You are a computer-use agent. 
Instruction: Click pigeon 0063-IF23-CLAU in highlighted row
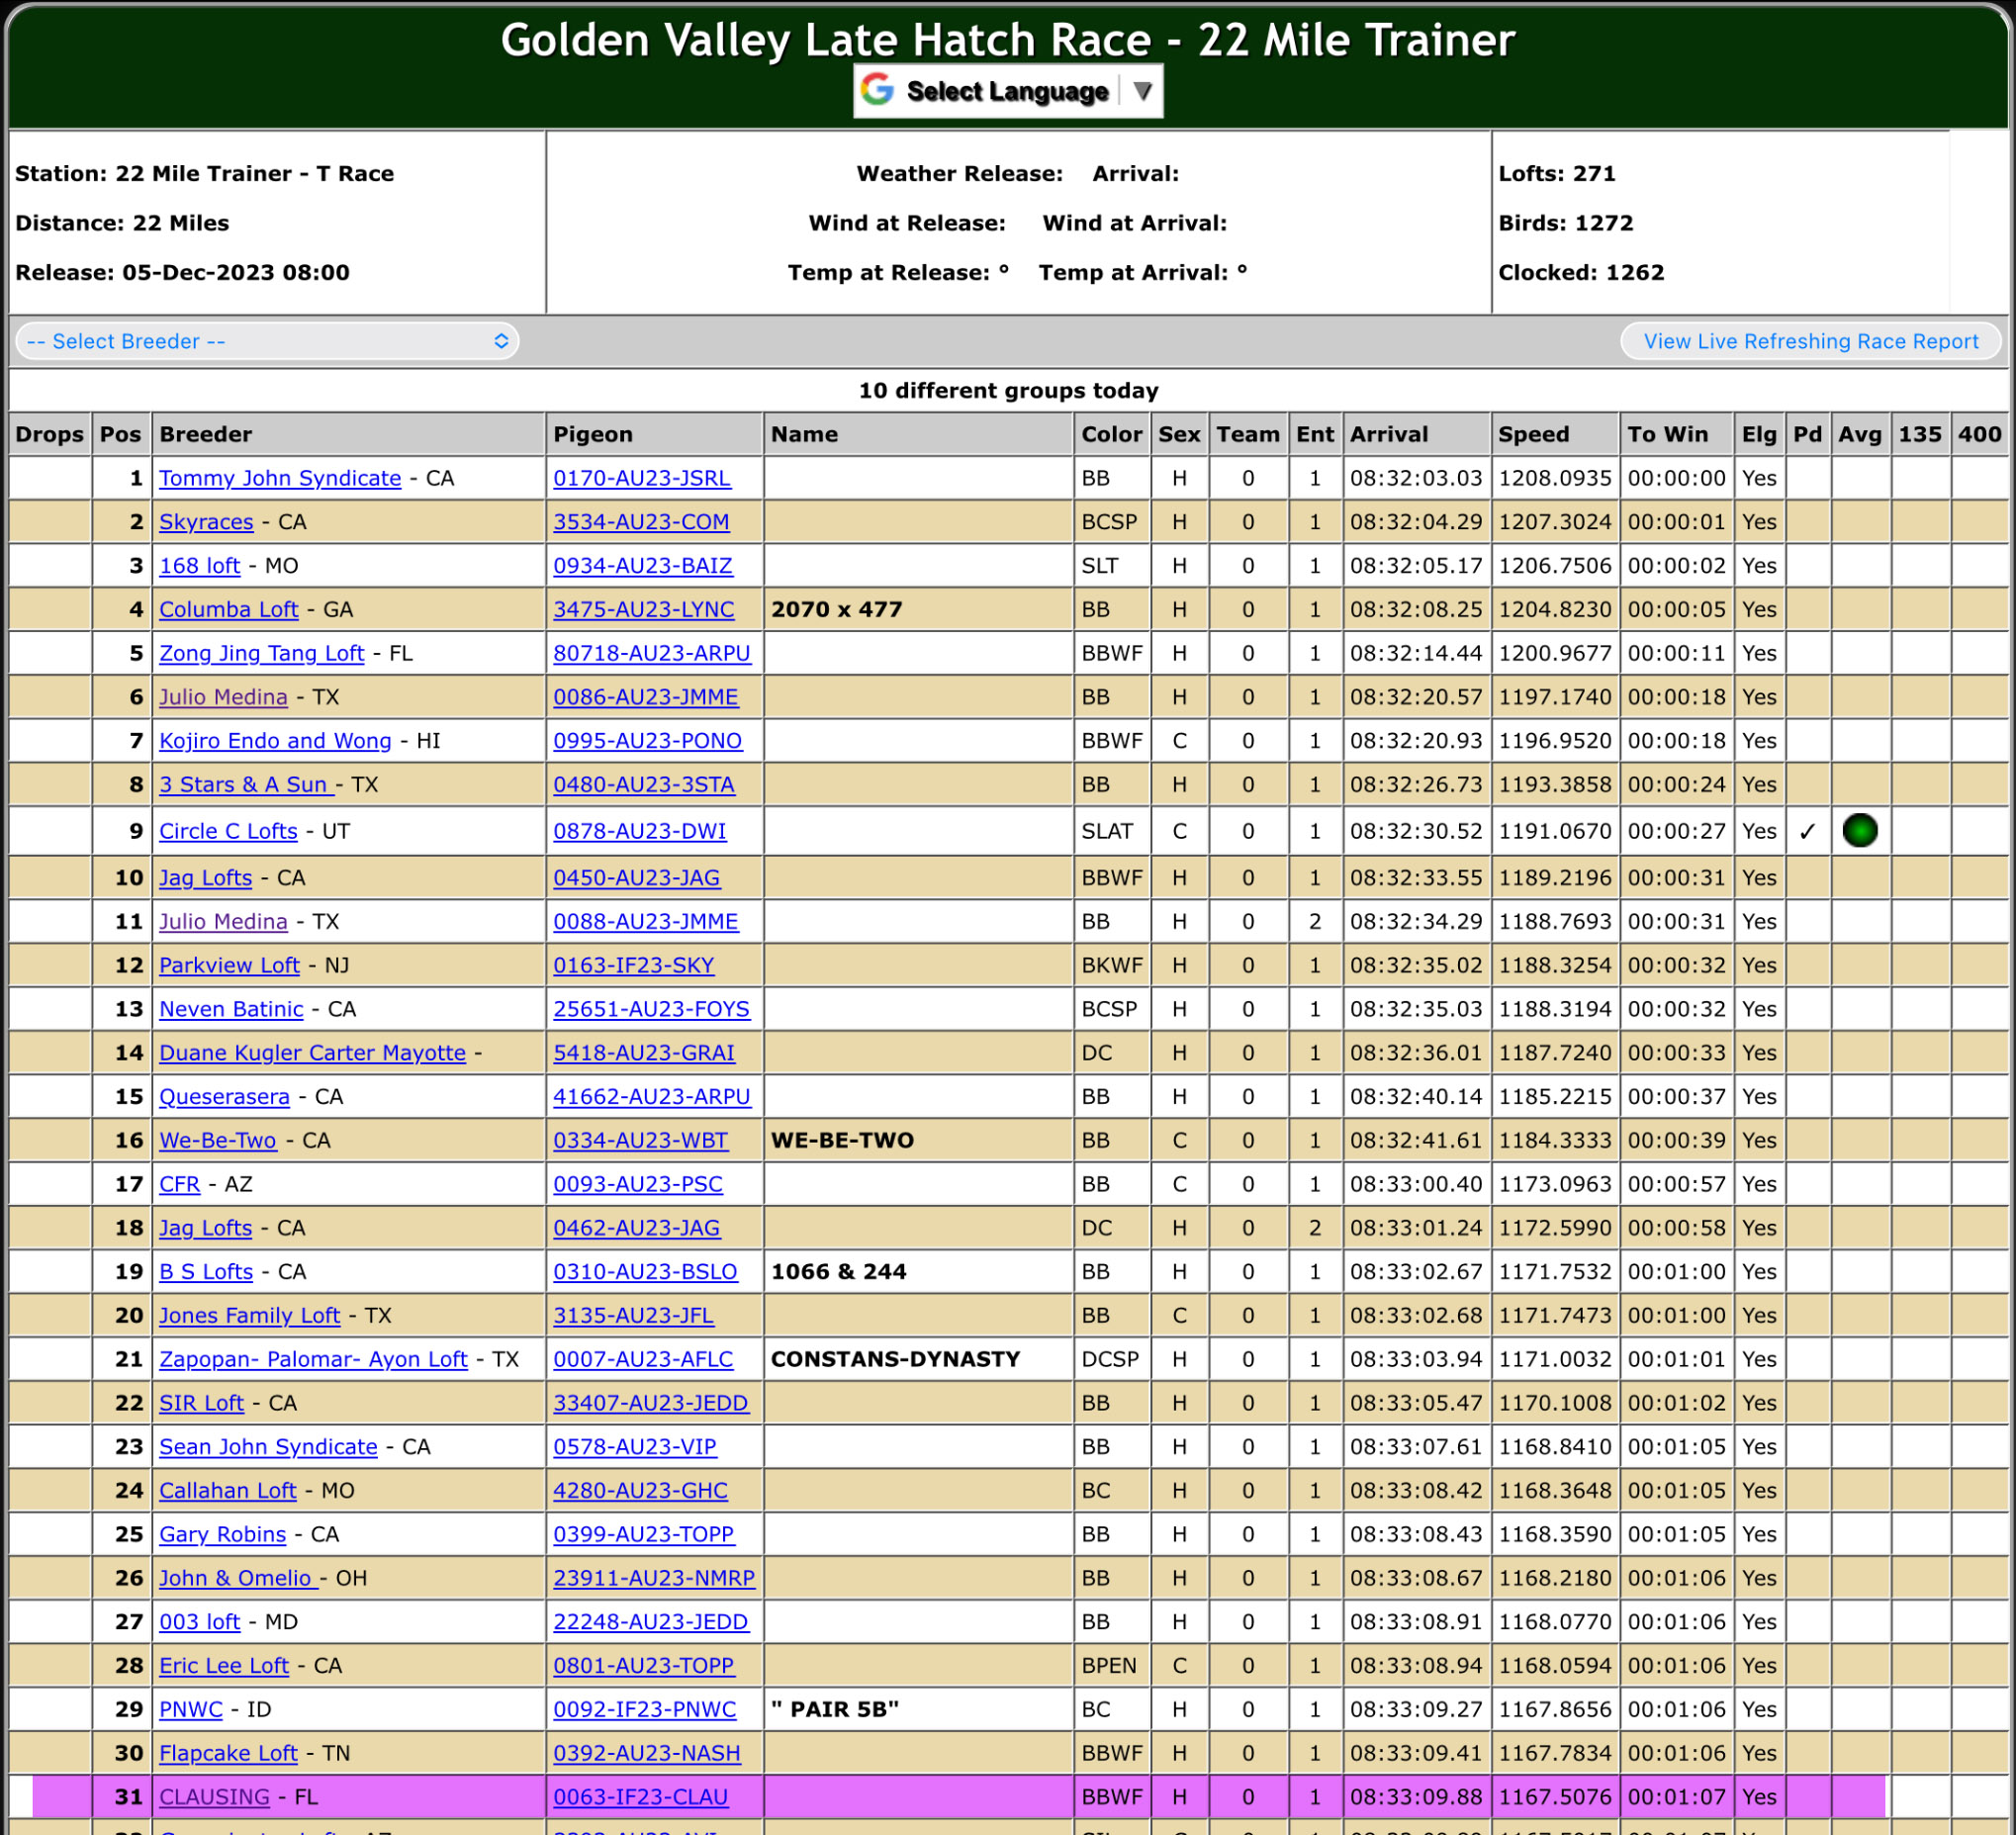point(640,1797)
